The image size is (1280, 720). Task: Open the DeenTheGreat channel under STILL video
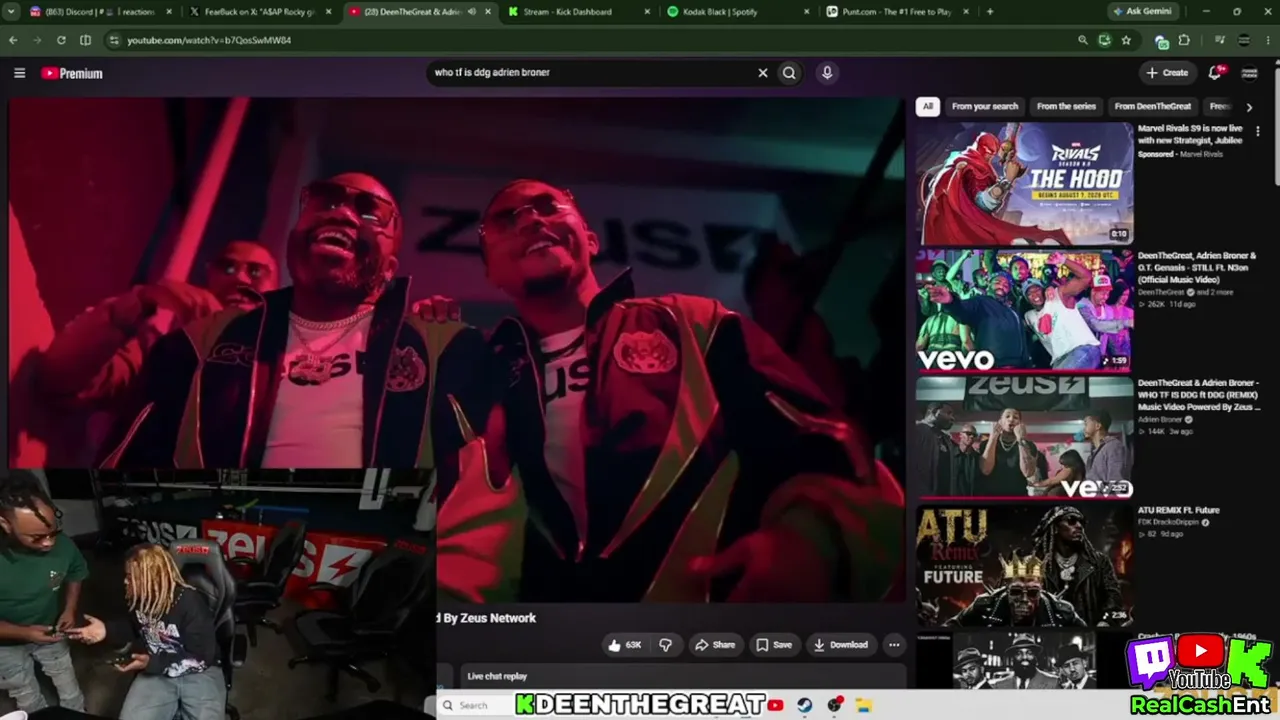1161,292
